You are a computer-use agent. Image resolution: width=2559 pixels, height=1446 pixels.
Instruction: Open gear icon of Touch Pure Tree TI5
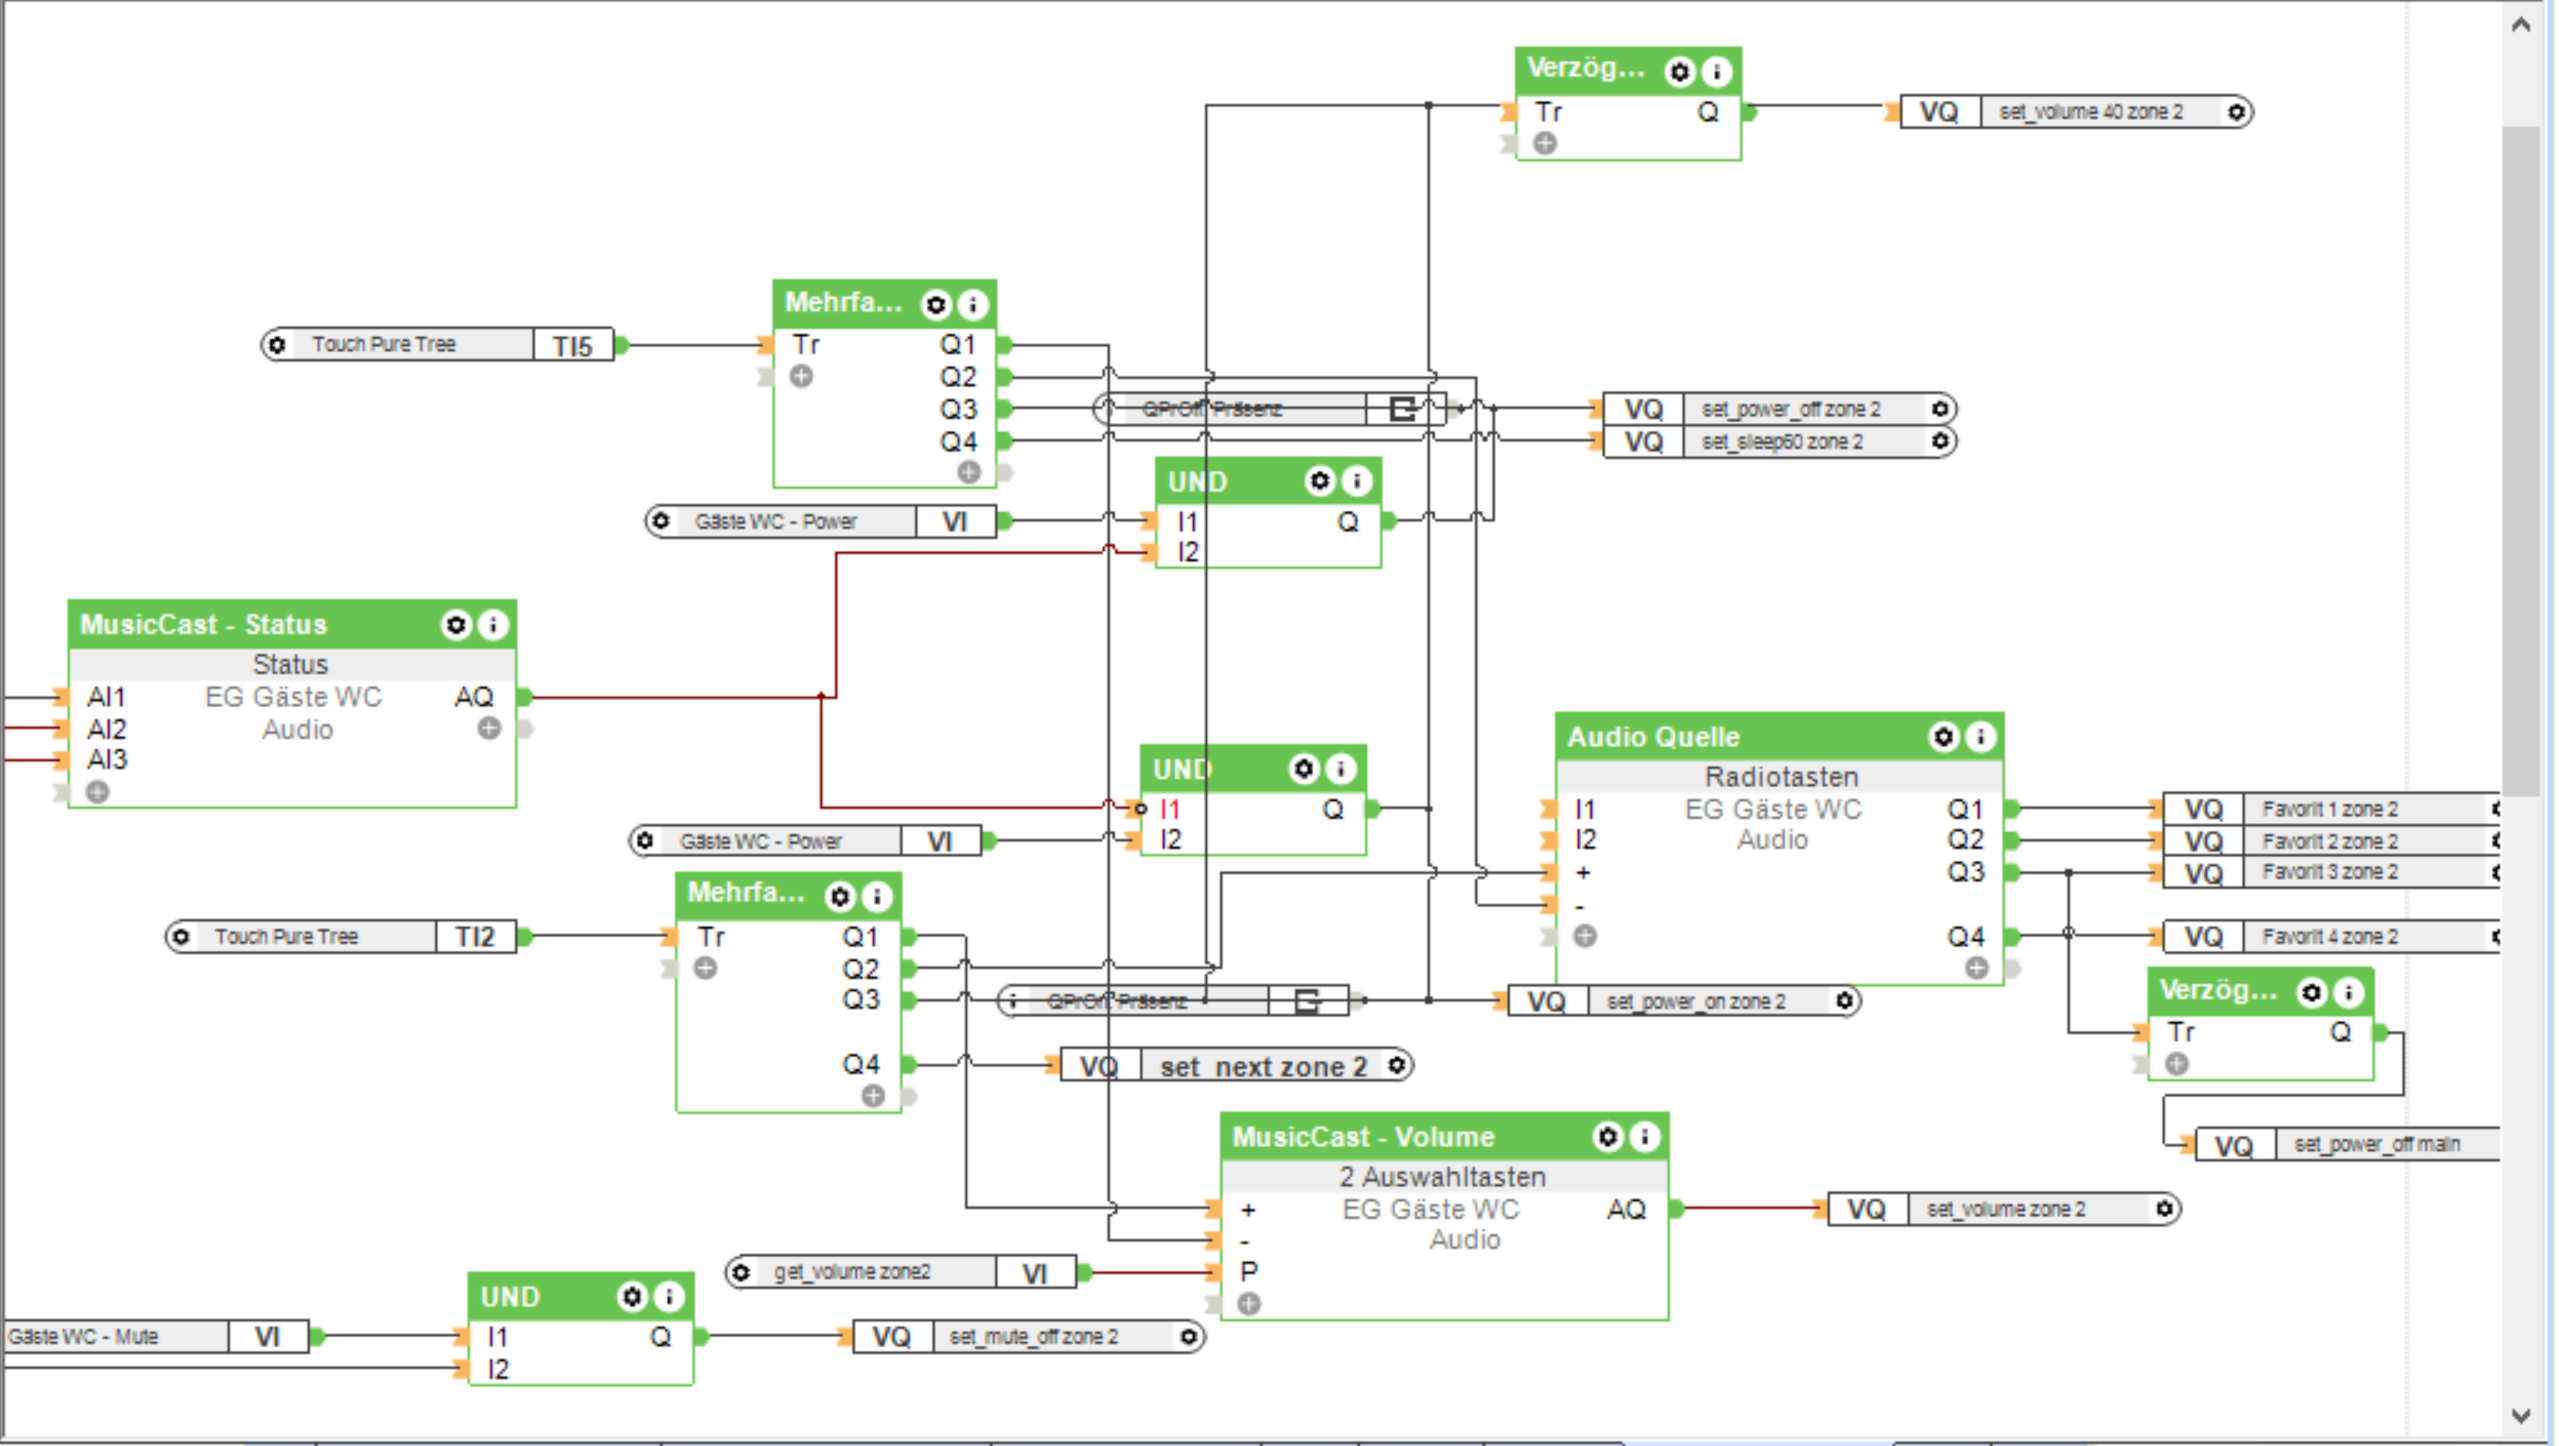[x=277, y=345]
